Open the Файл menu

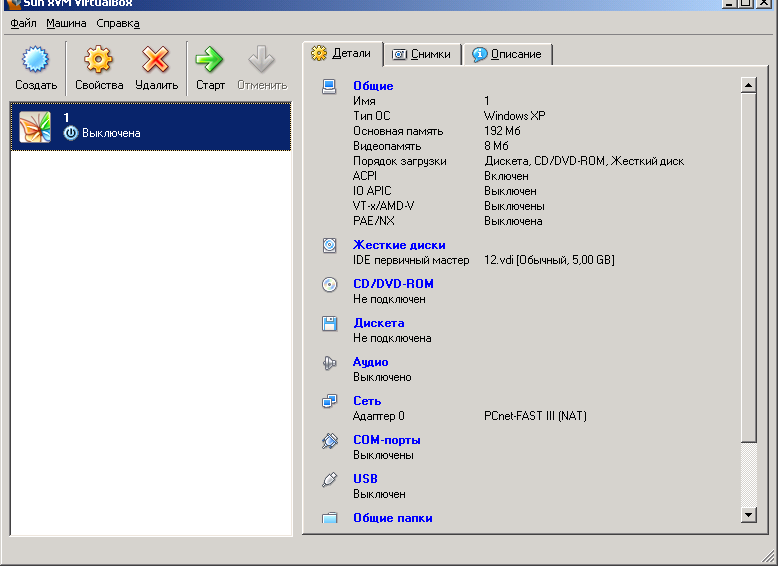coord(23,23)
